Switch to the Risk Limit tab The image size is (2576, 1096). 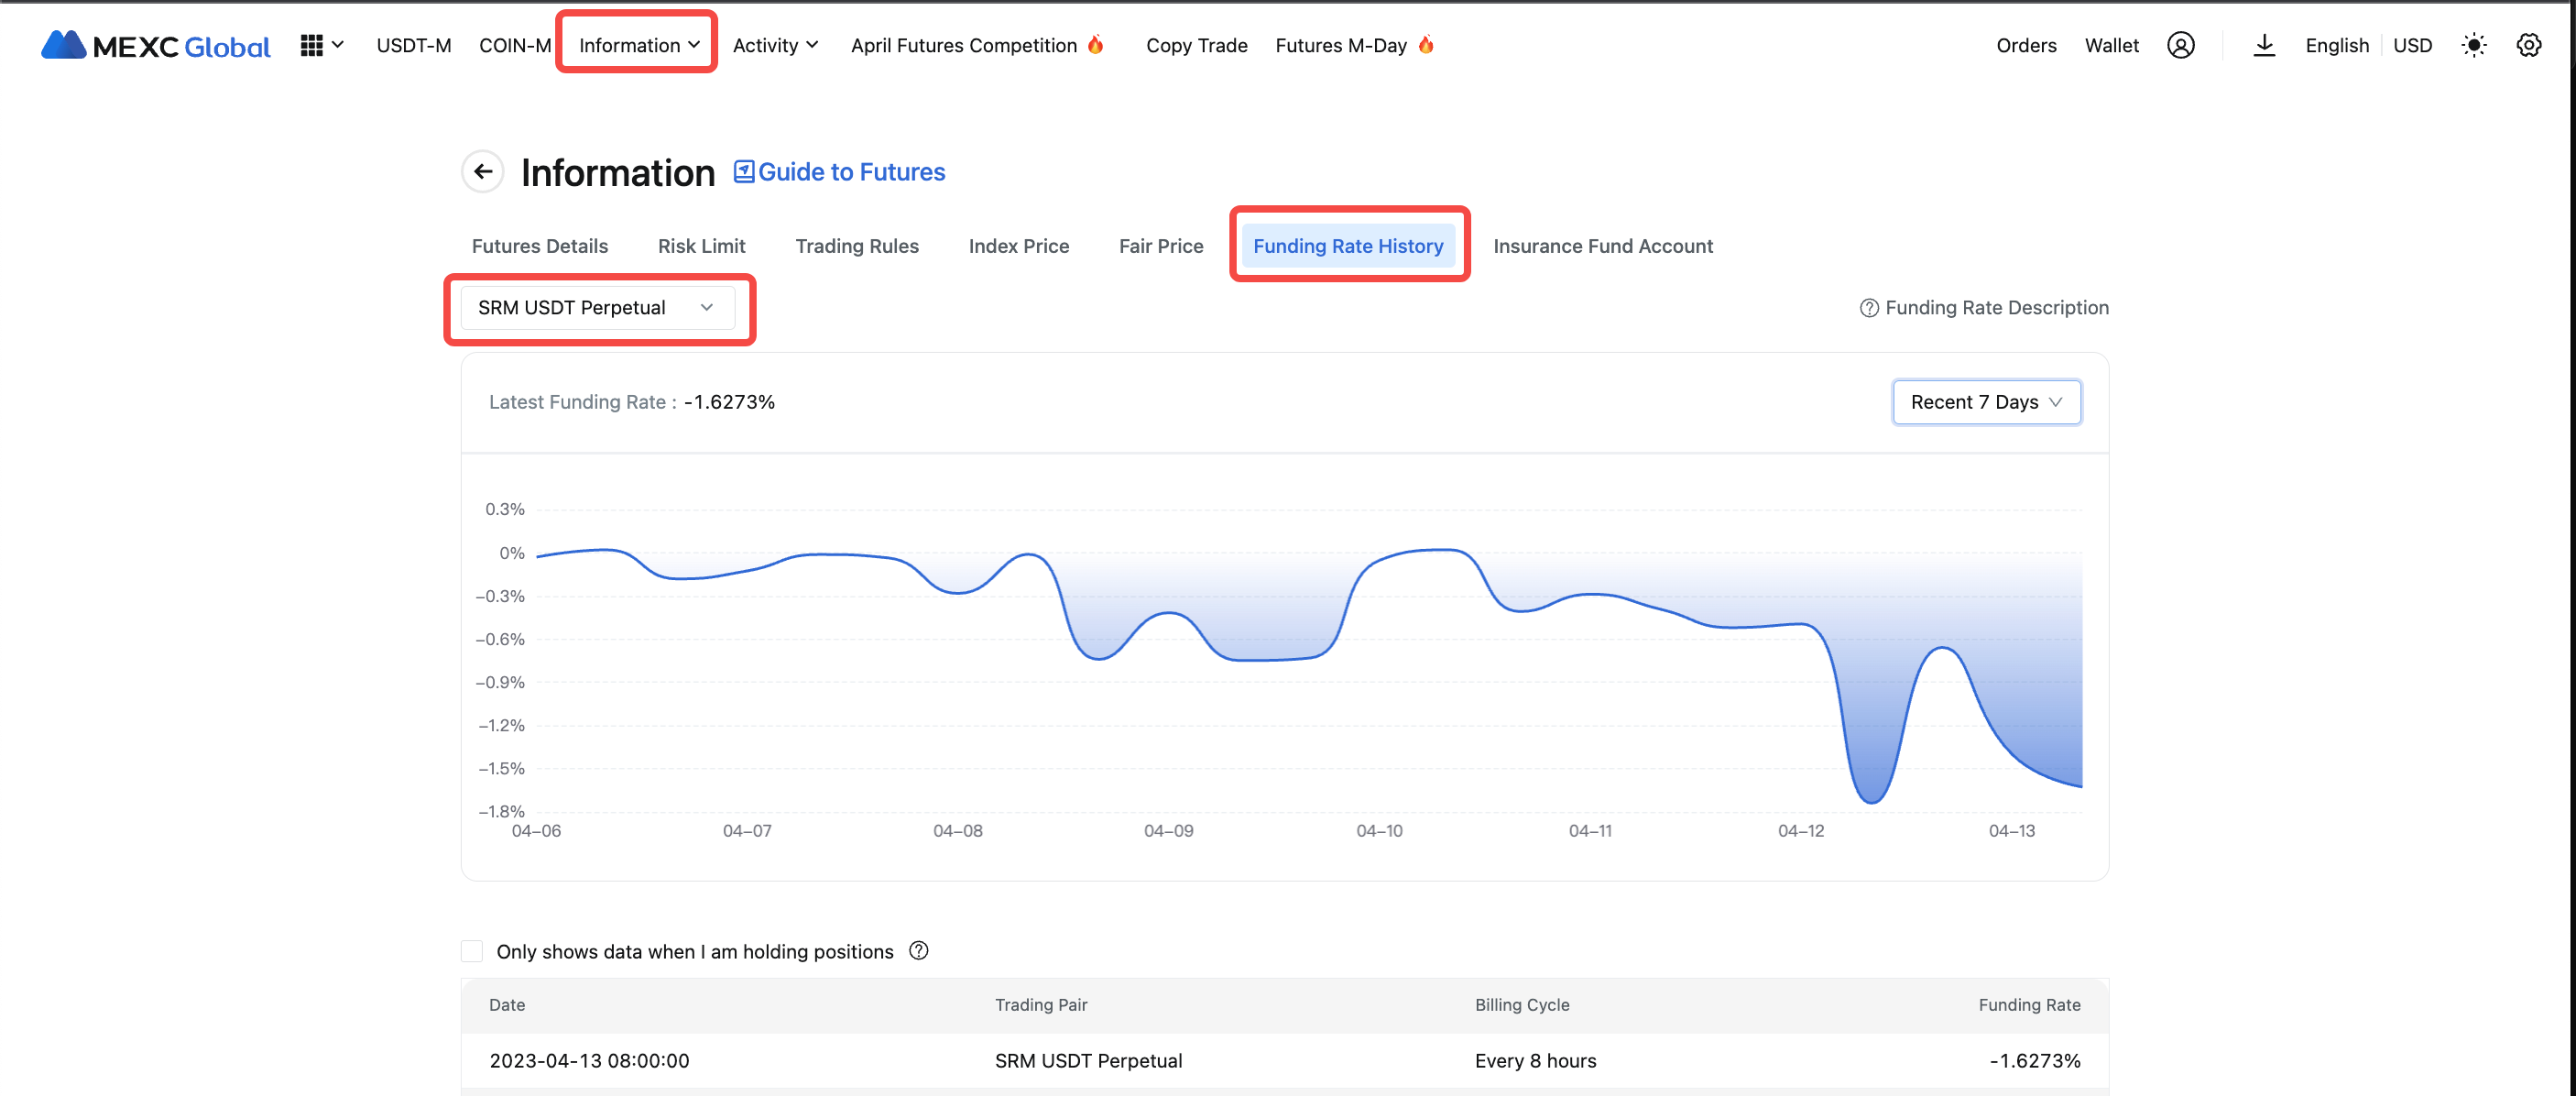click(x=701, y=246)
